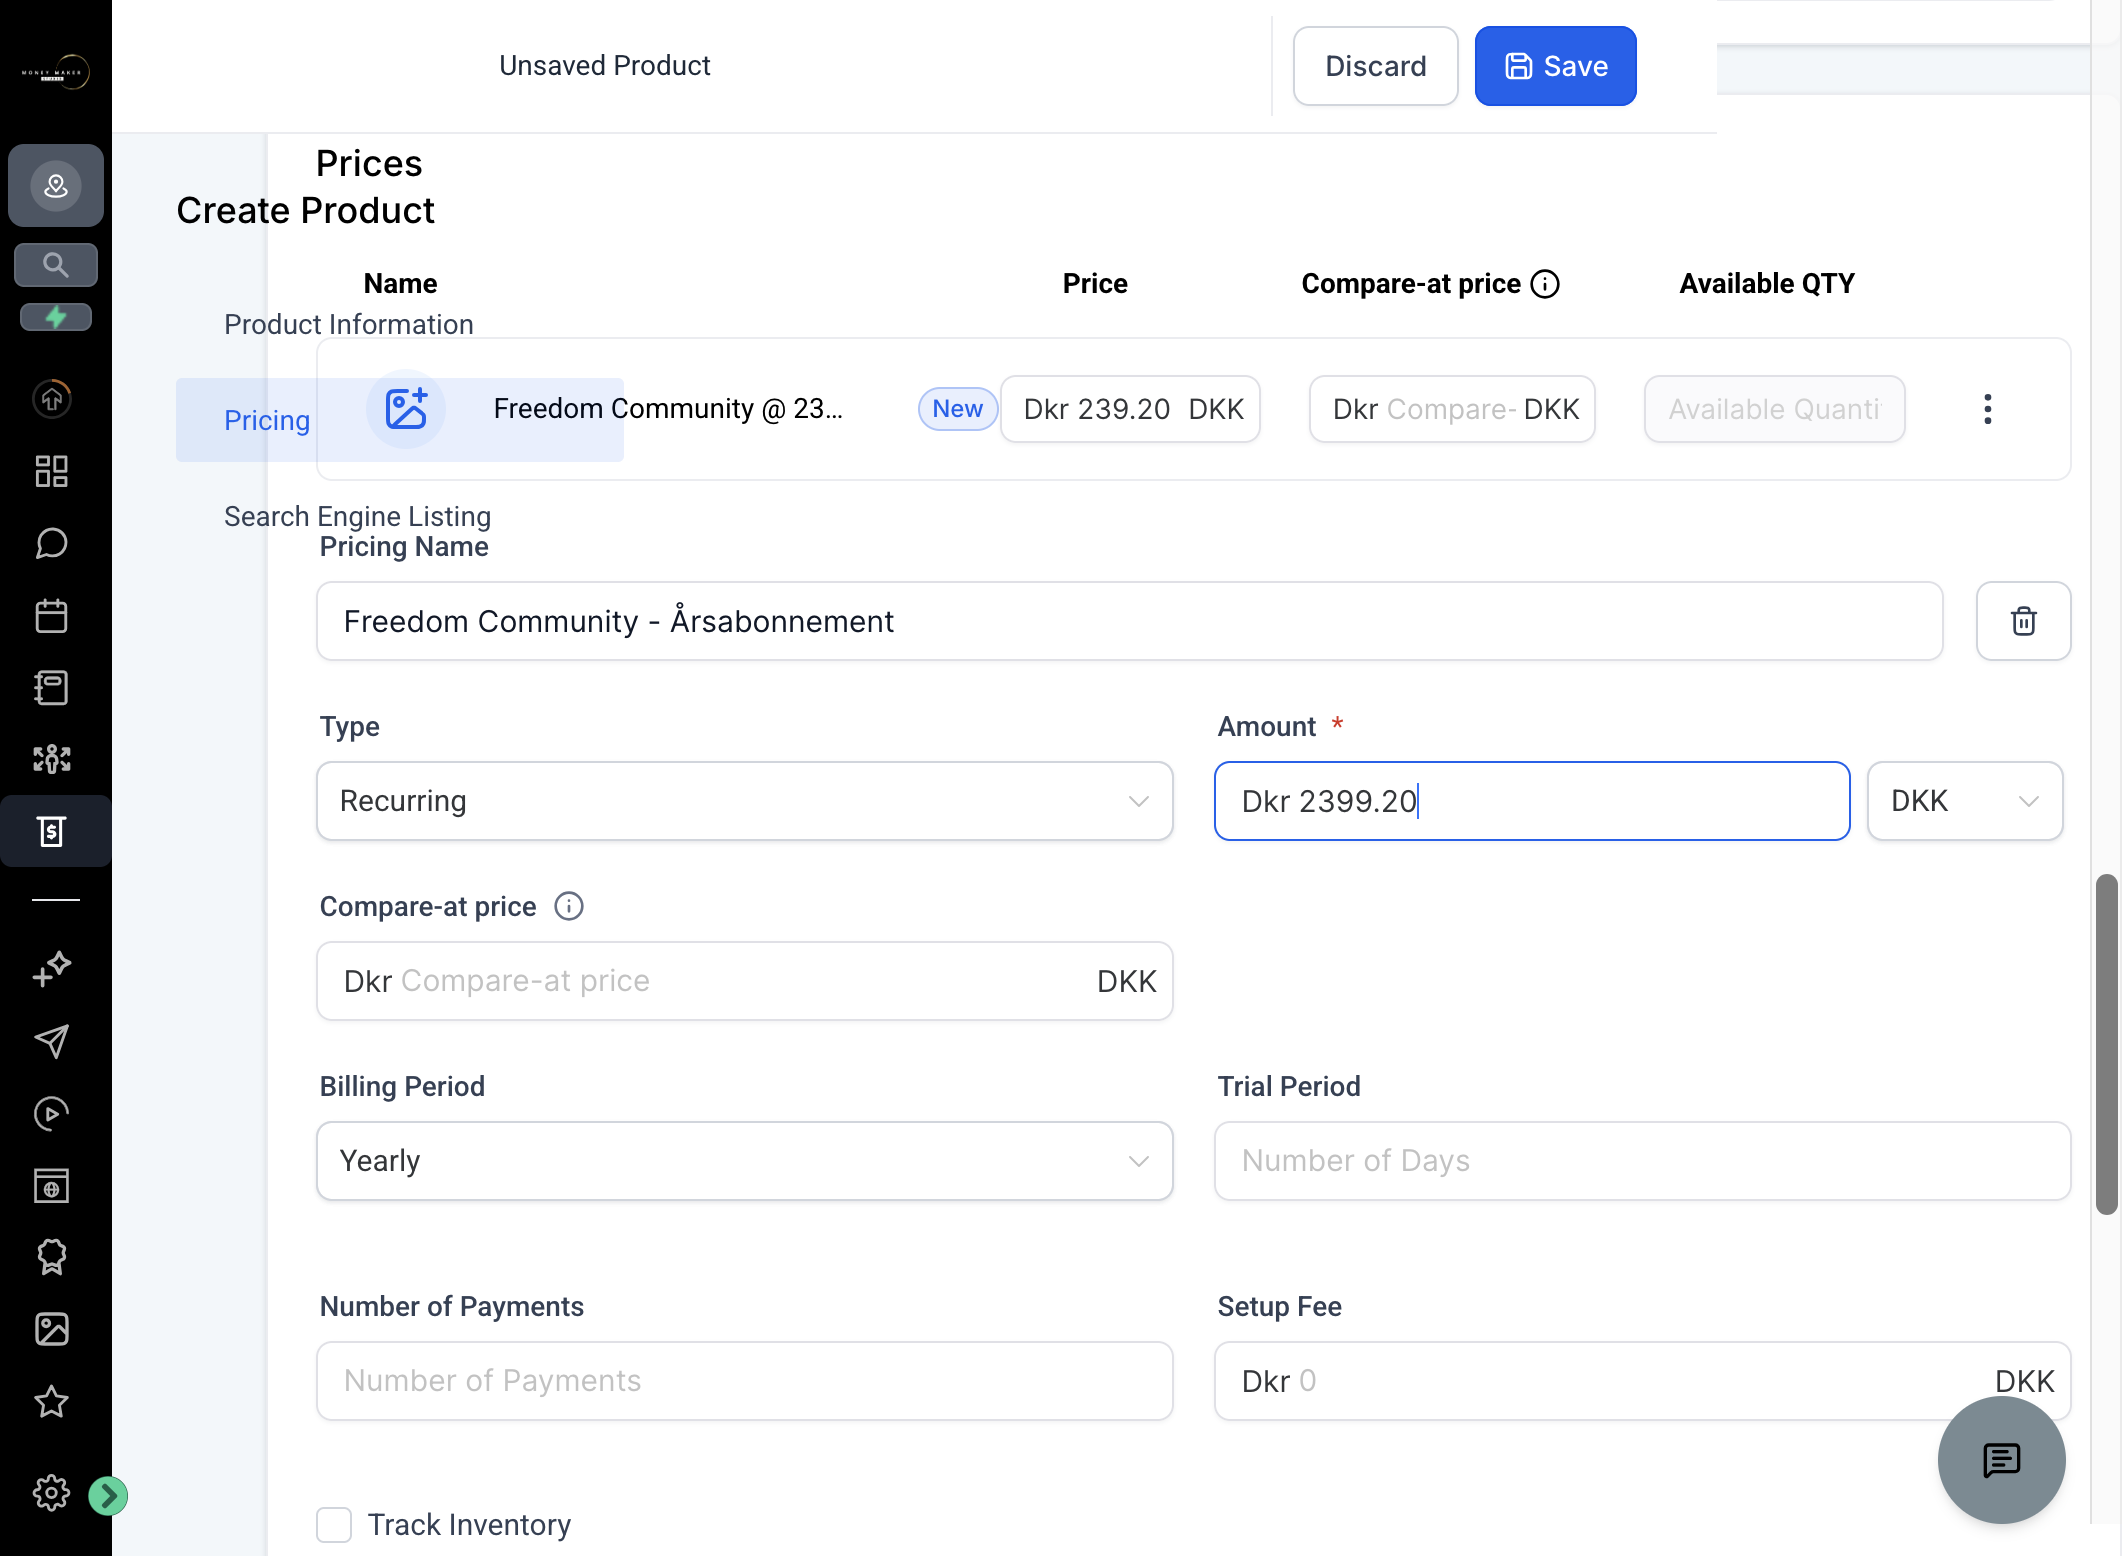This screenshot has height=1556, width=2122.
Task: Open conversations chat bubble icon
Action: click(52, 543)
